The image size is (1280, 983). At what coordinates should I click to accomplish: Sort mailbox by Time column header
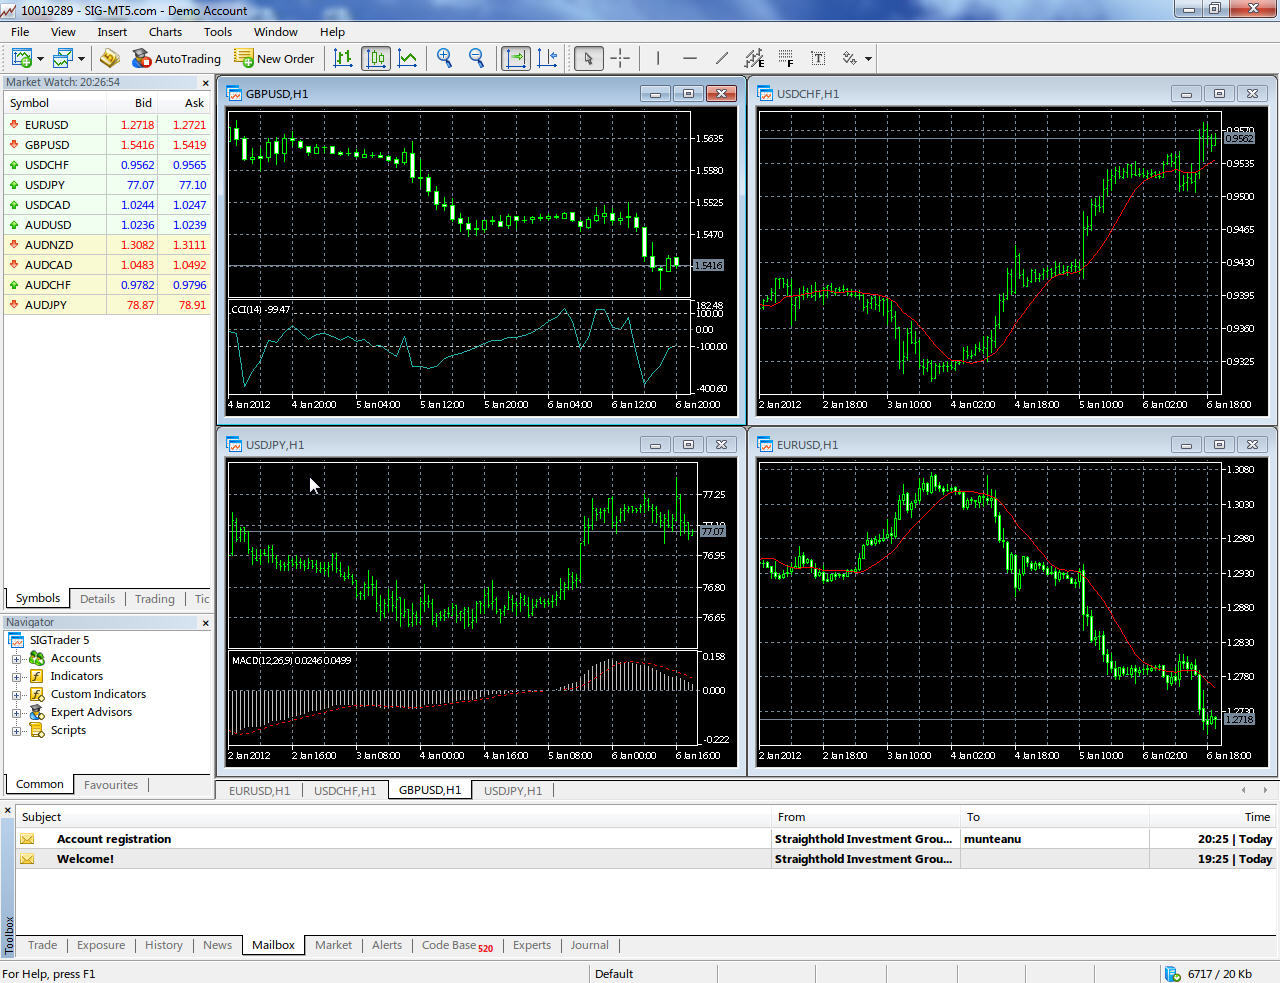pyautogui.click(x=1212, y=817)
